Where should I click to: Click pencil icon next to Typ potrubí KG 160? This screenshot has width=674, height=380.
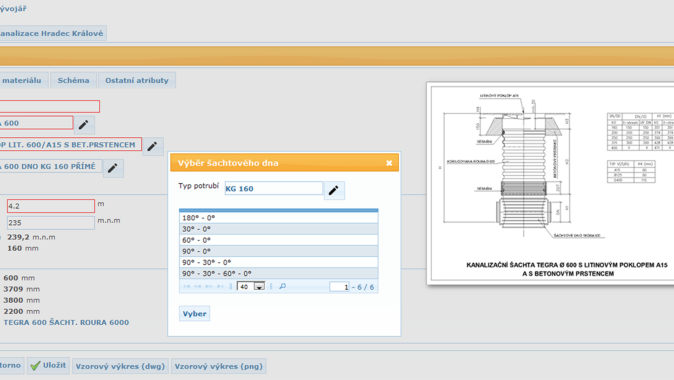pos(334,190)
